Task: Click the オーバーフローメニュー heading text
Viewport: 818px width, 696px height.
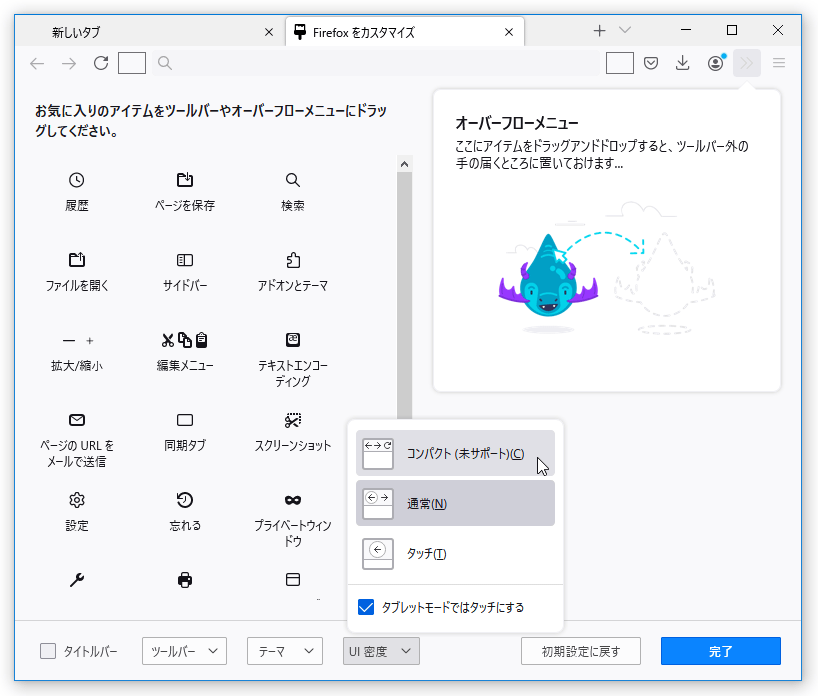Action: [x=516, y=123]
